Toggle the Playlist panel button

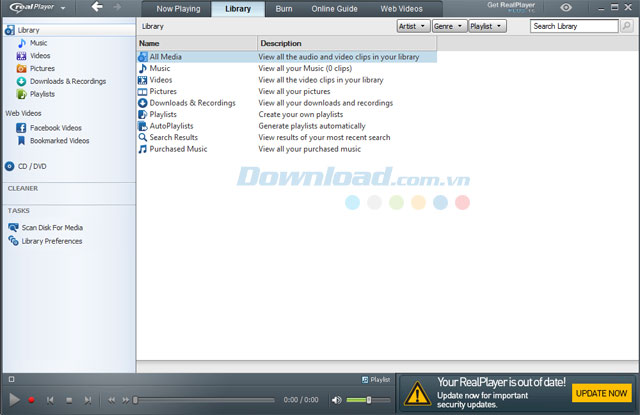[x=376, y=379]
